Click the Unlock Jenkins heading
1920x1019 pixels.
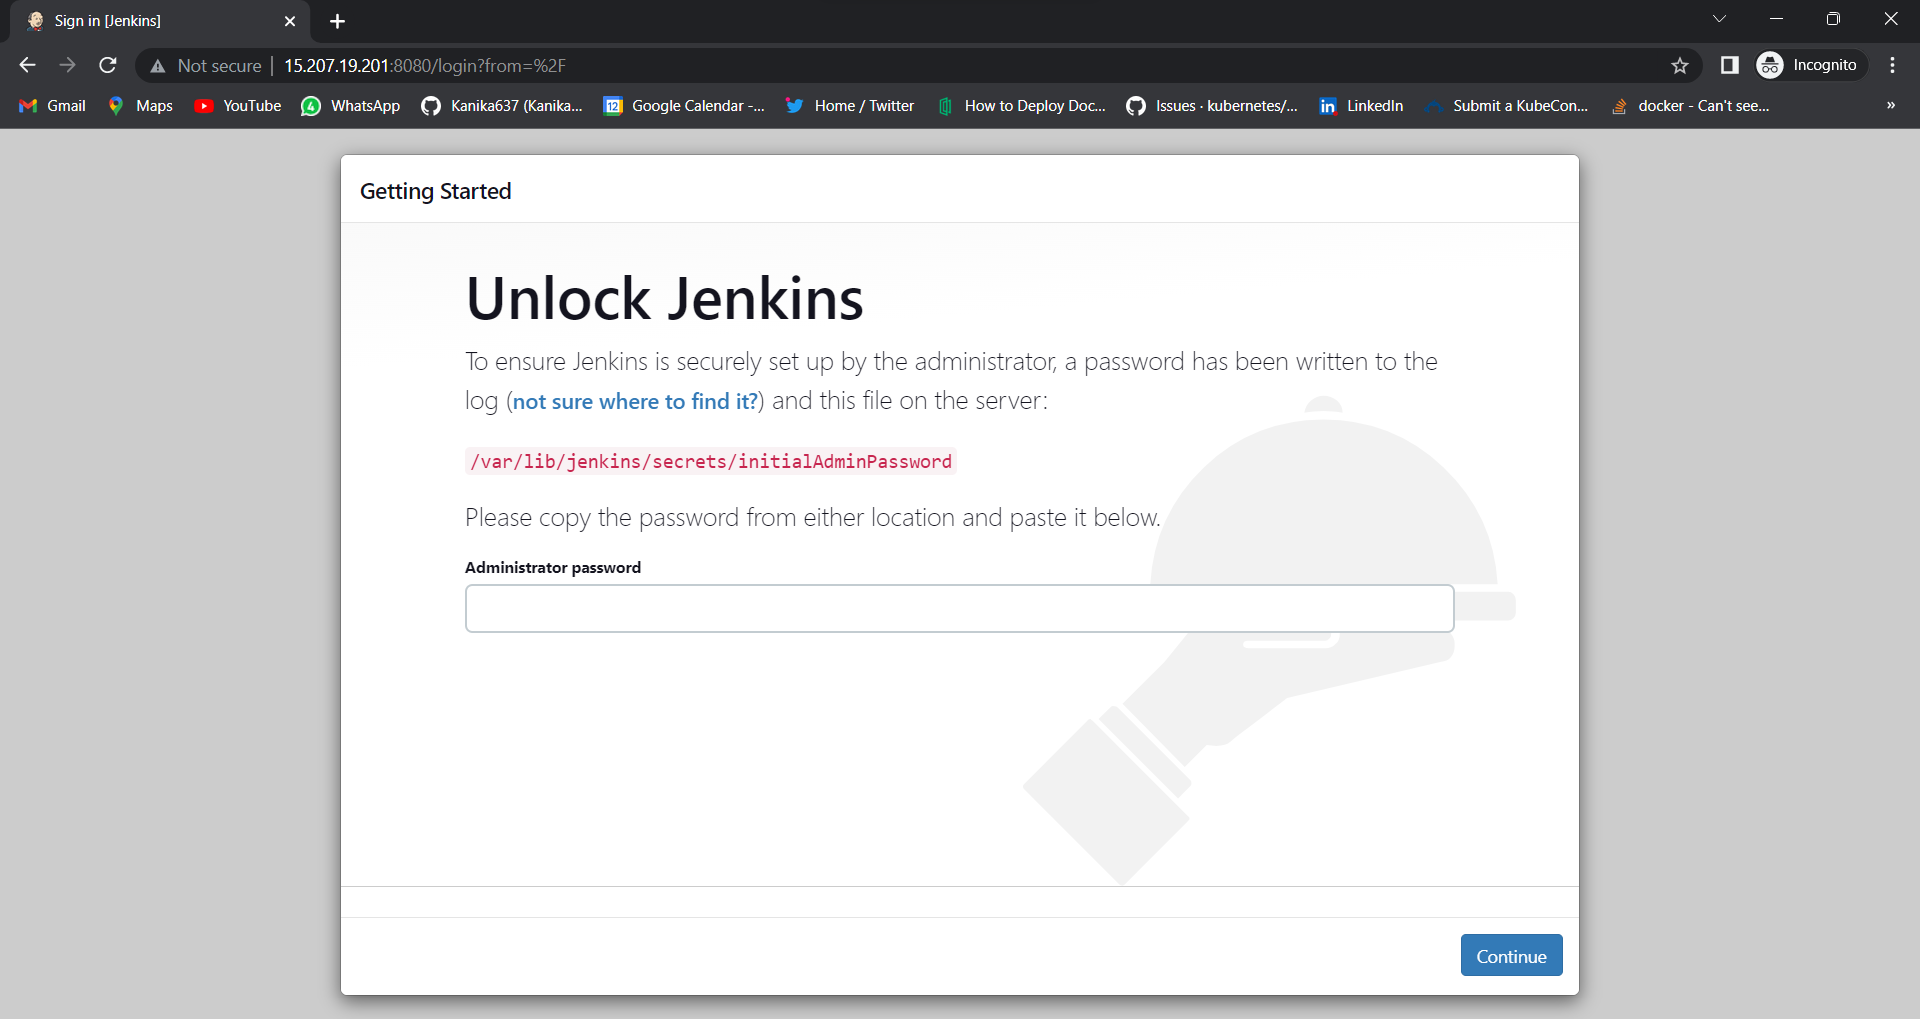[665, 299]
